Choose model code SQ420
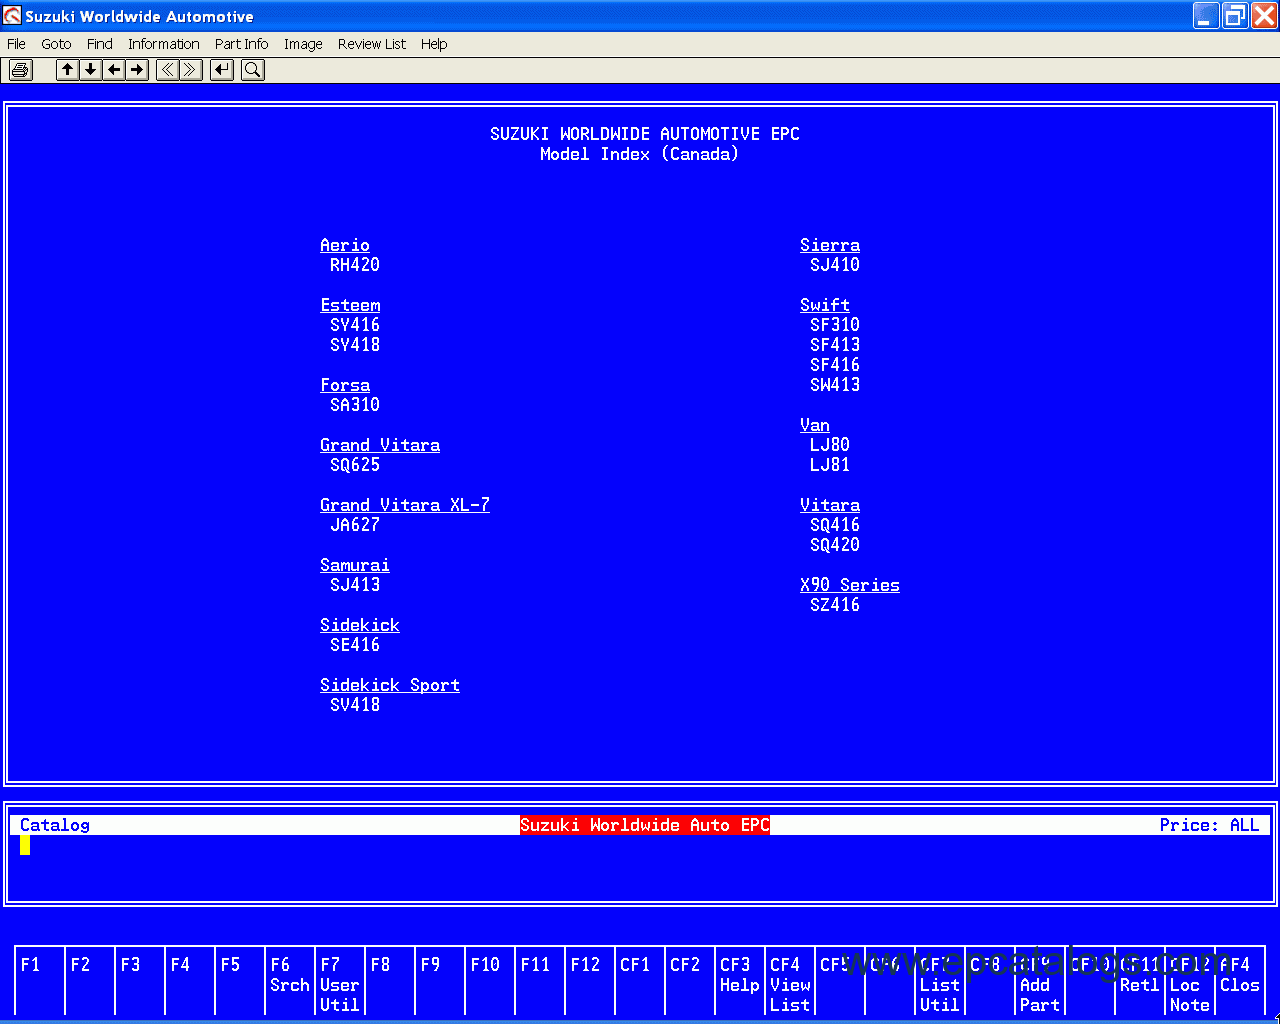This screenshot has height=1024, width=1280. (835, 545)
